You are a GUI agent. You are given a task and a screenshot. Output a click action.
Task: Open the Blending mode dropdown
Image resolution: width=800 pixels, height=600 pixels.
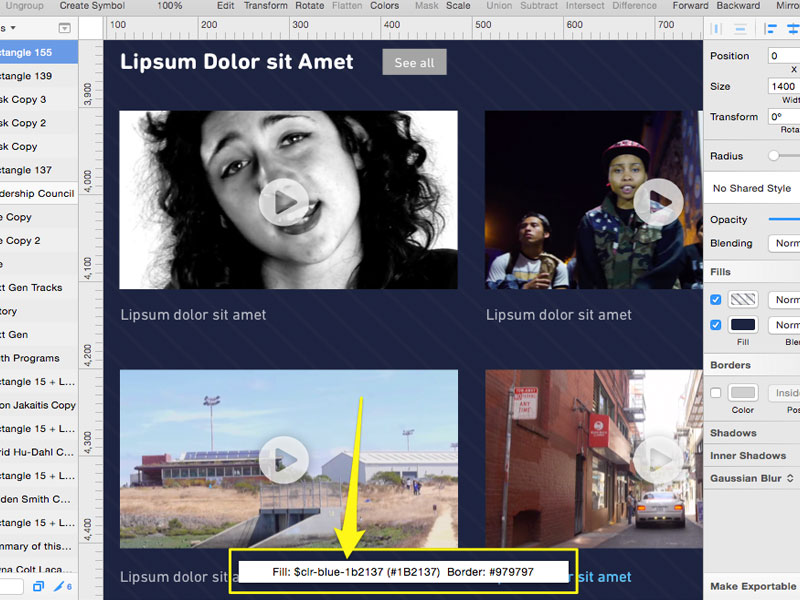[x=784, y=243]
